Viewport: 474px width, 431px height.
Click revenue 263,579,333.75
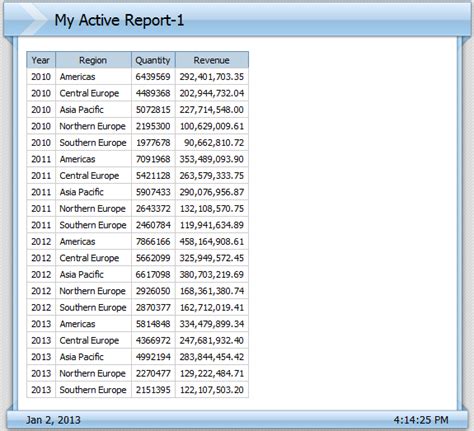(212, 176)
